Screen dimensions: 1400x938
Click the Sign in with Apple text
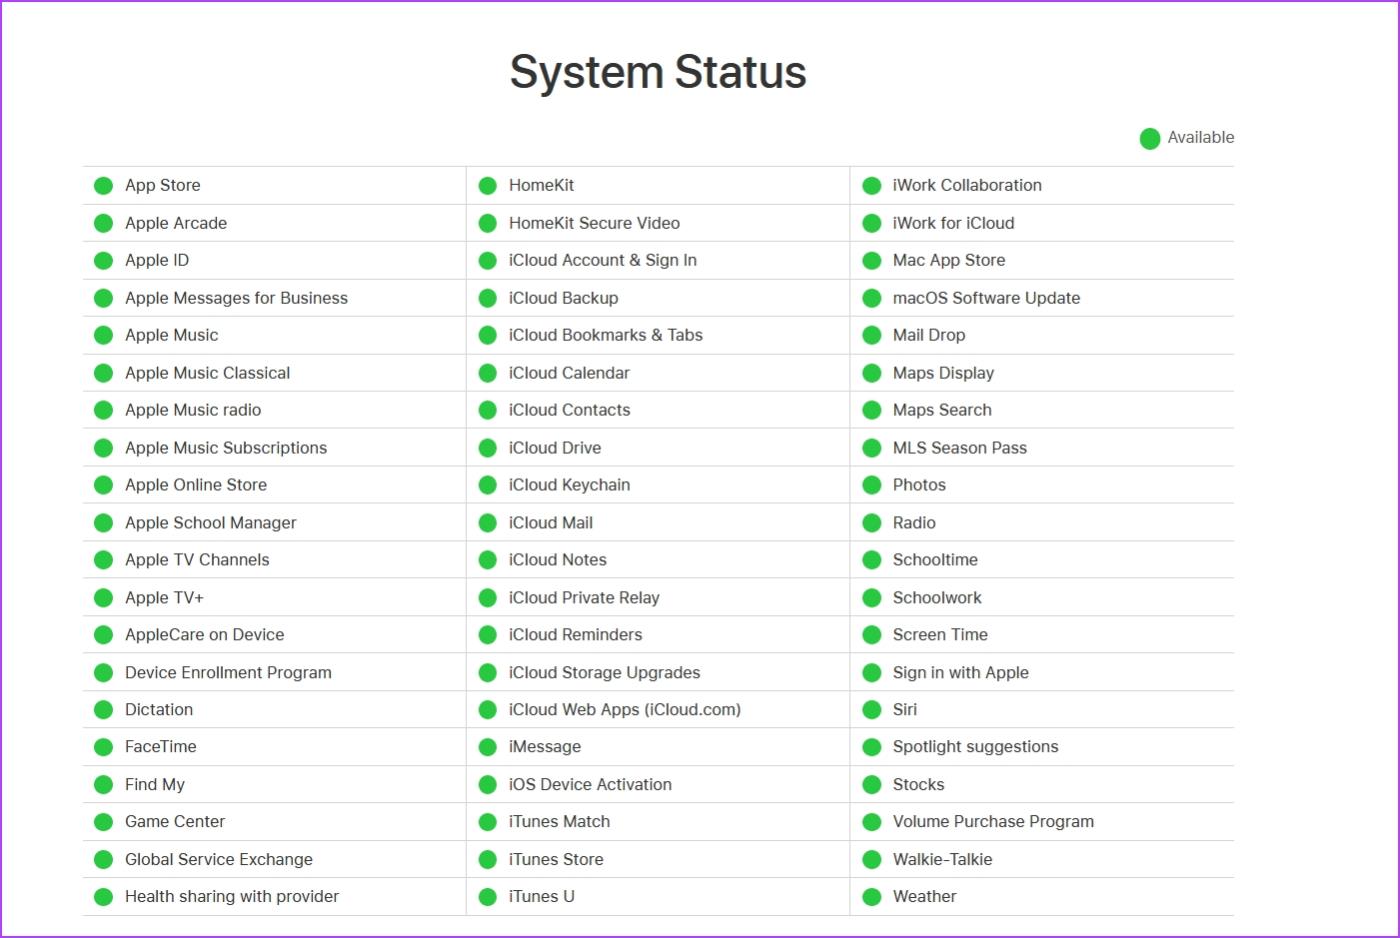960,673
